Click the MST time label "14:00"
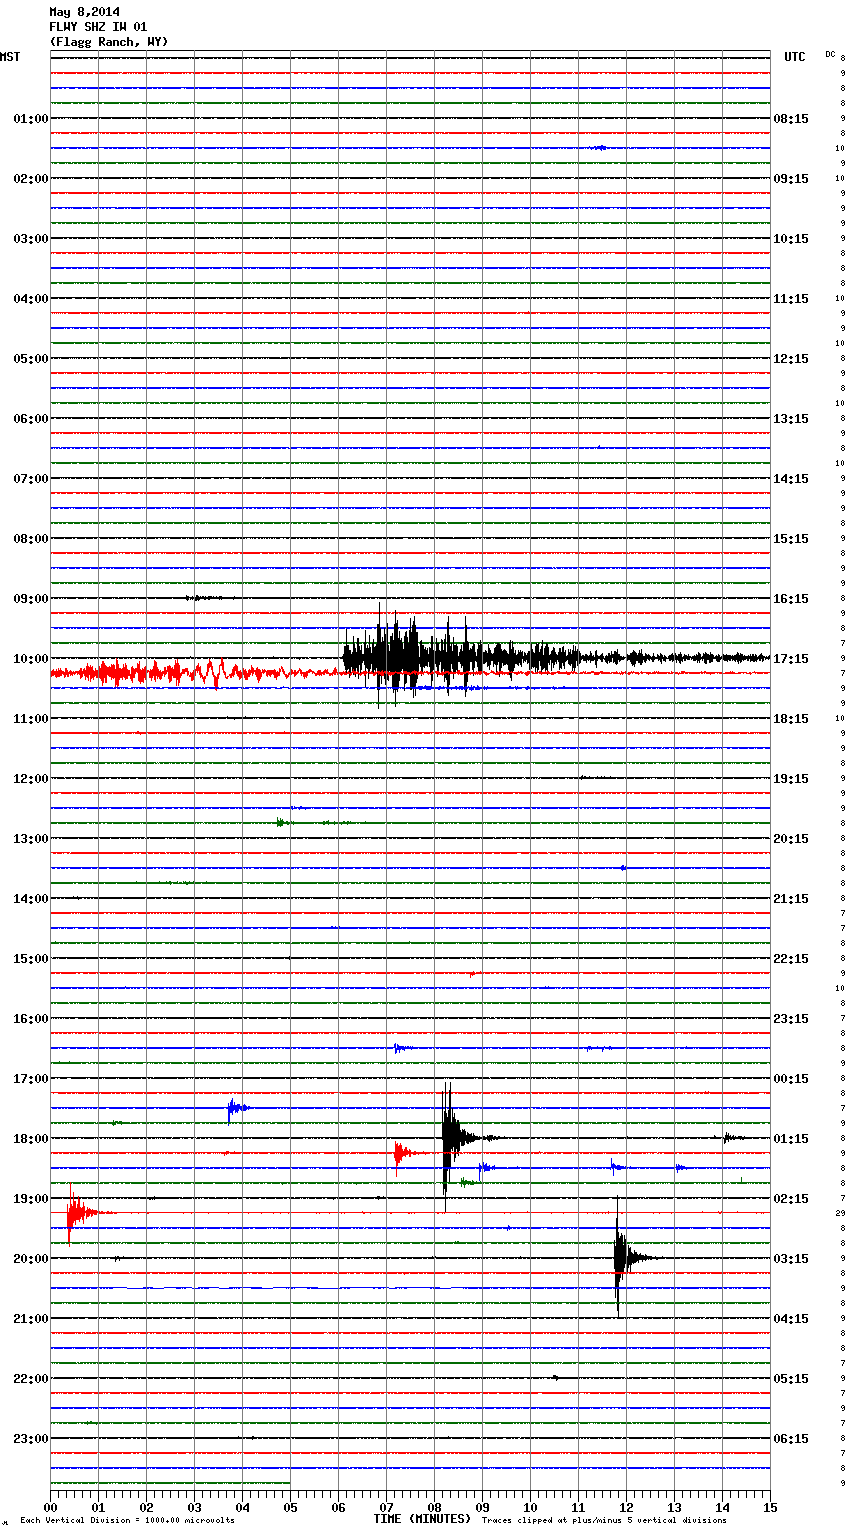 click(x=30, y=898)
